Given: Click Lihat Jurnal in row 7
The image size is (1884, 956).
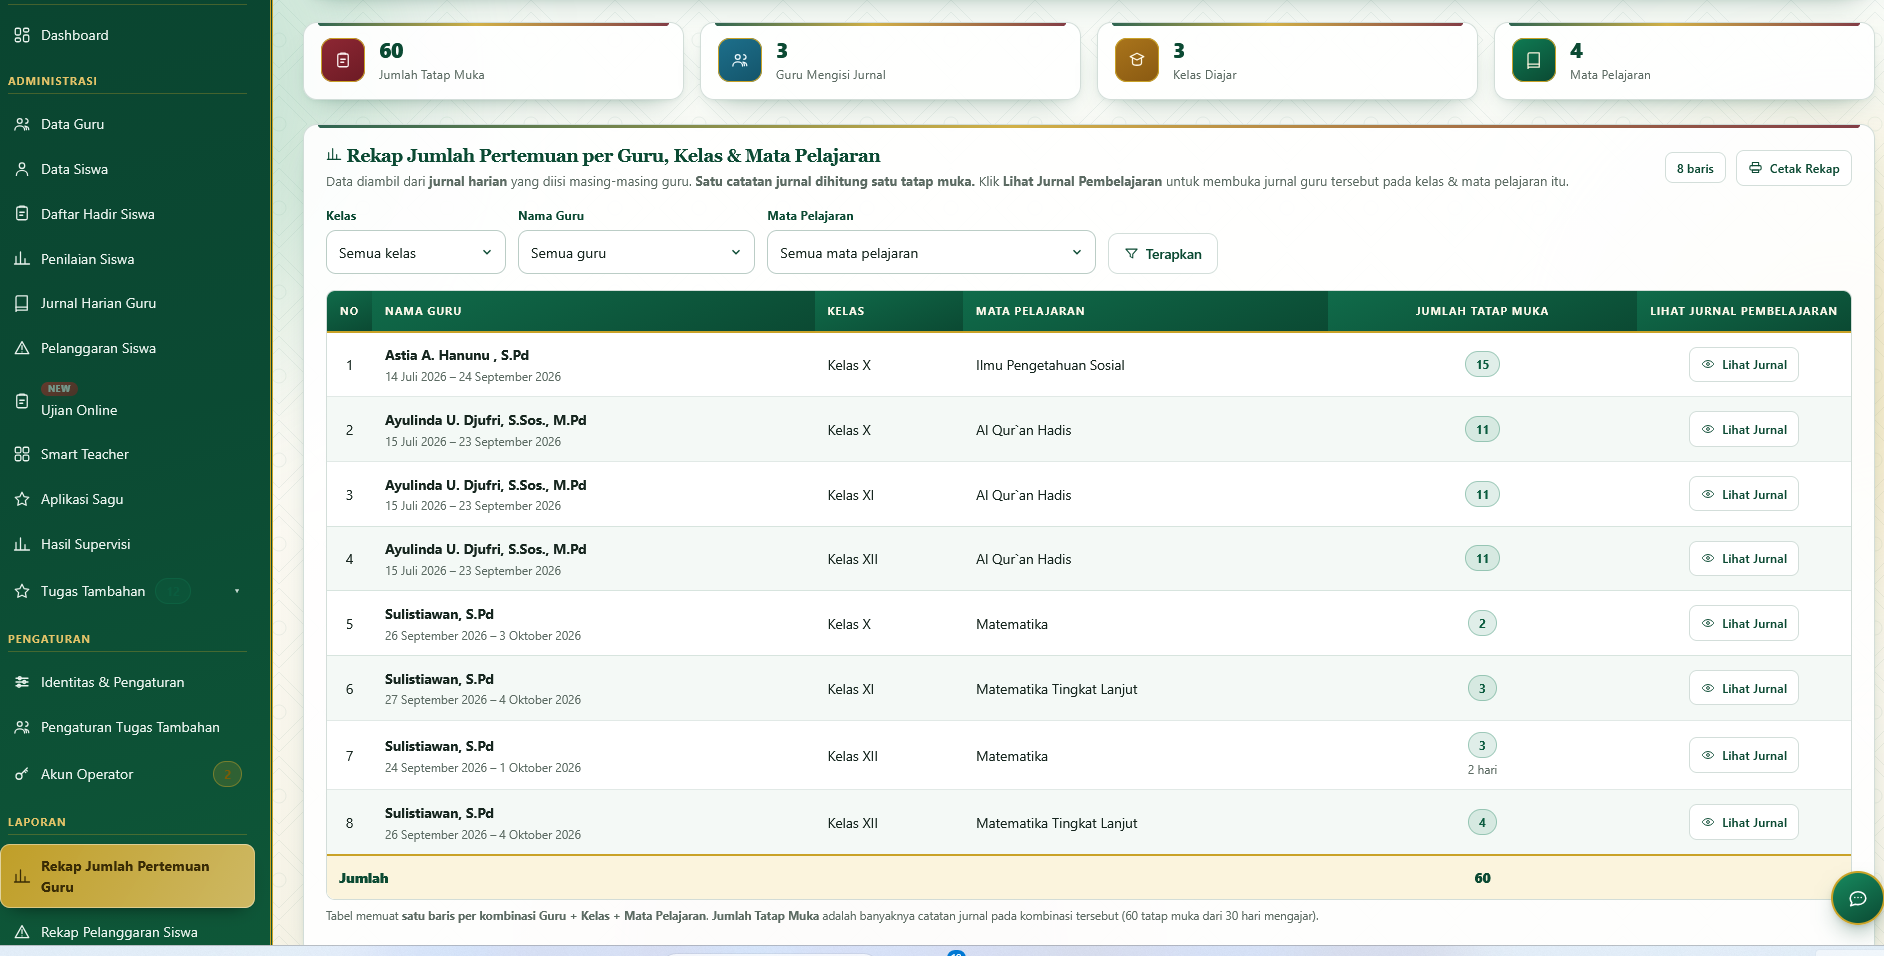Looking at the screenshot, I should coord(1744,755).
